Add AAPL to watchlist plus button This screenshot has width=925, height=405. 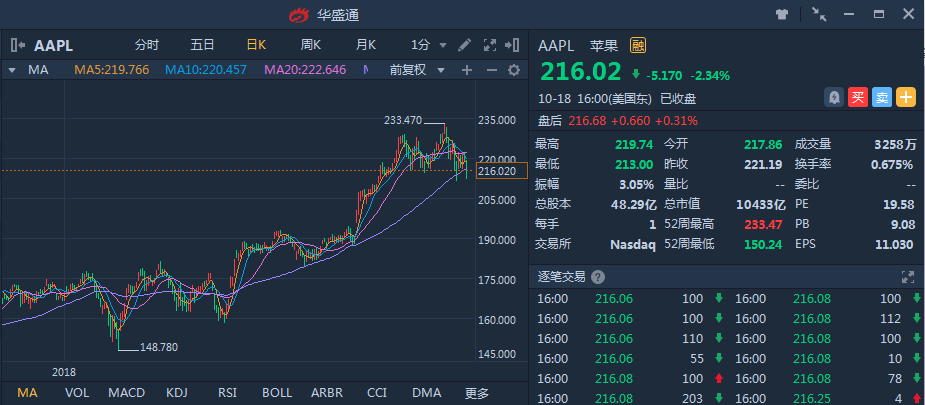pos(906,97)
